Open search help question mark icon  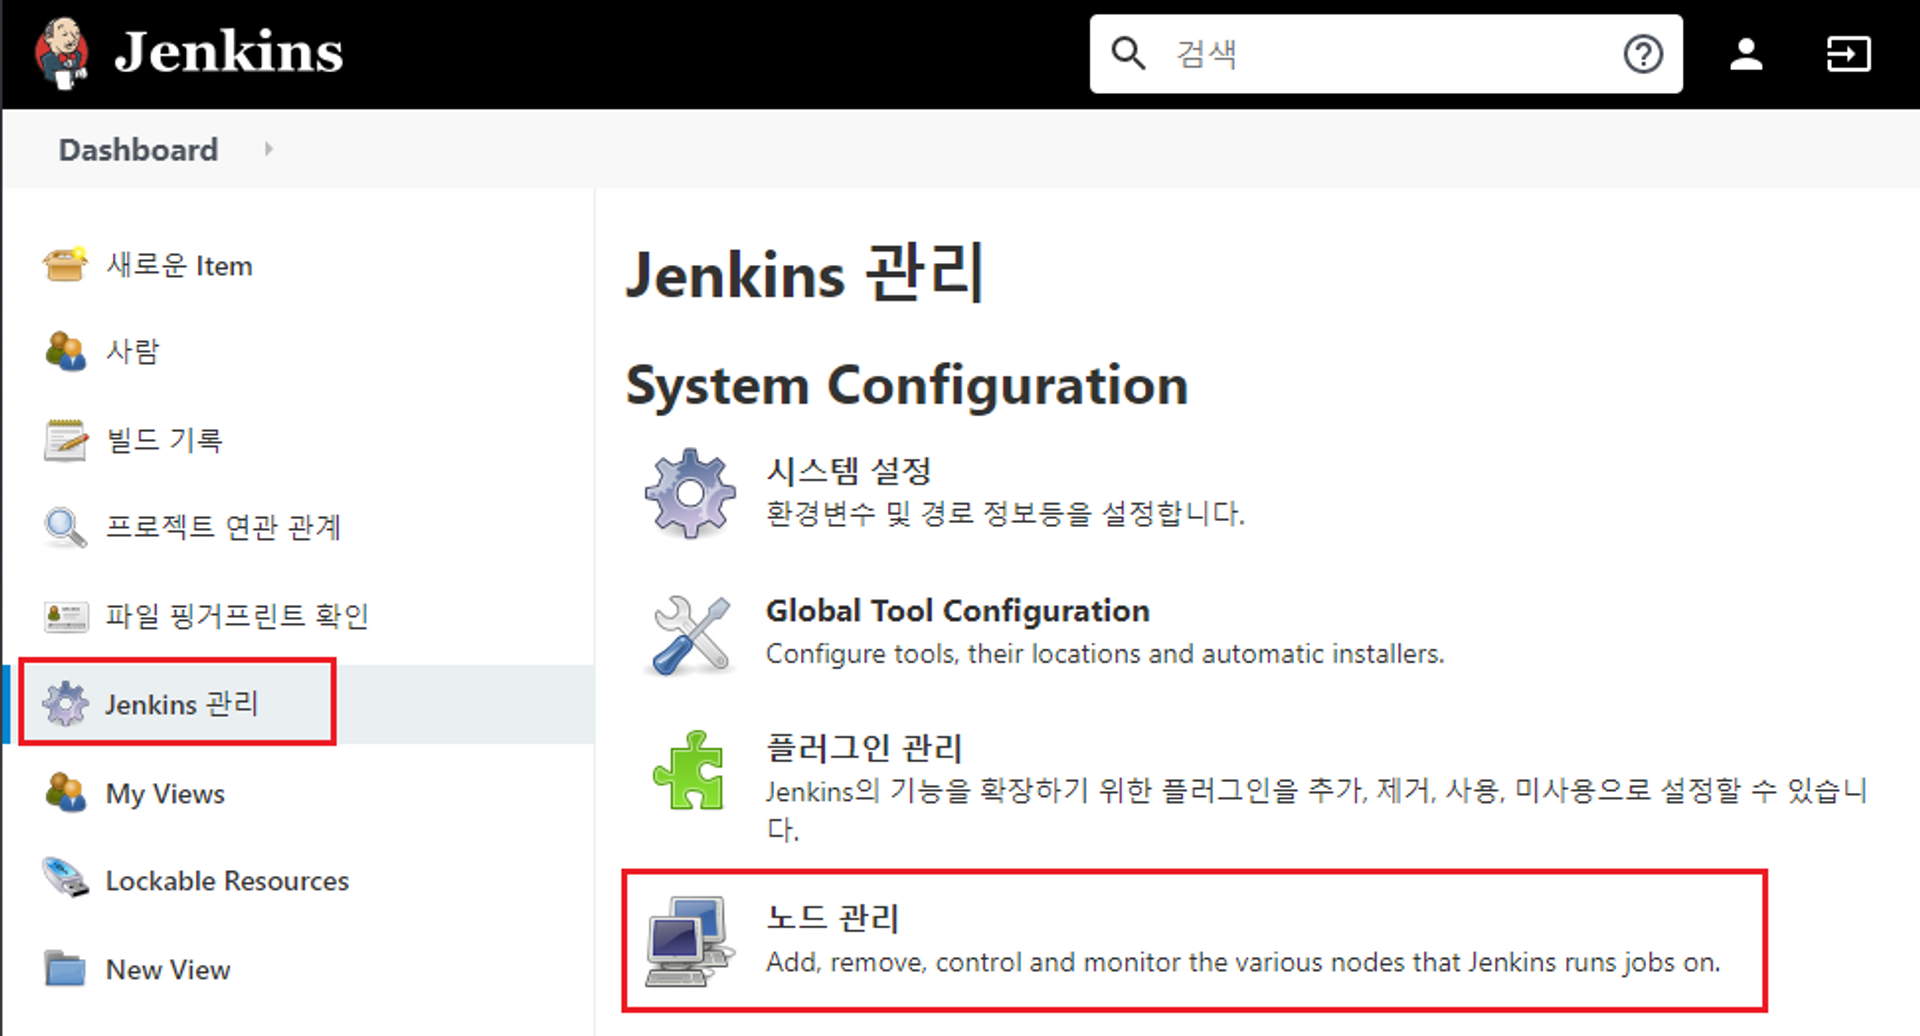tap(1642, 54)
